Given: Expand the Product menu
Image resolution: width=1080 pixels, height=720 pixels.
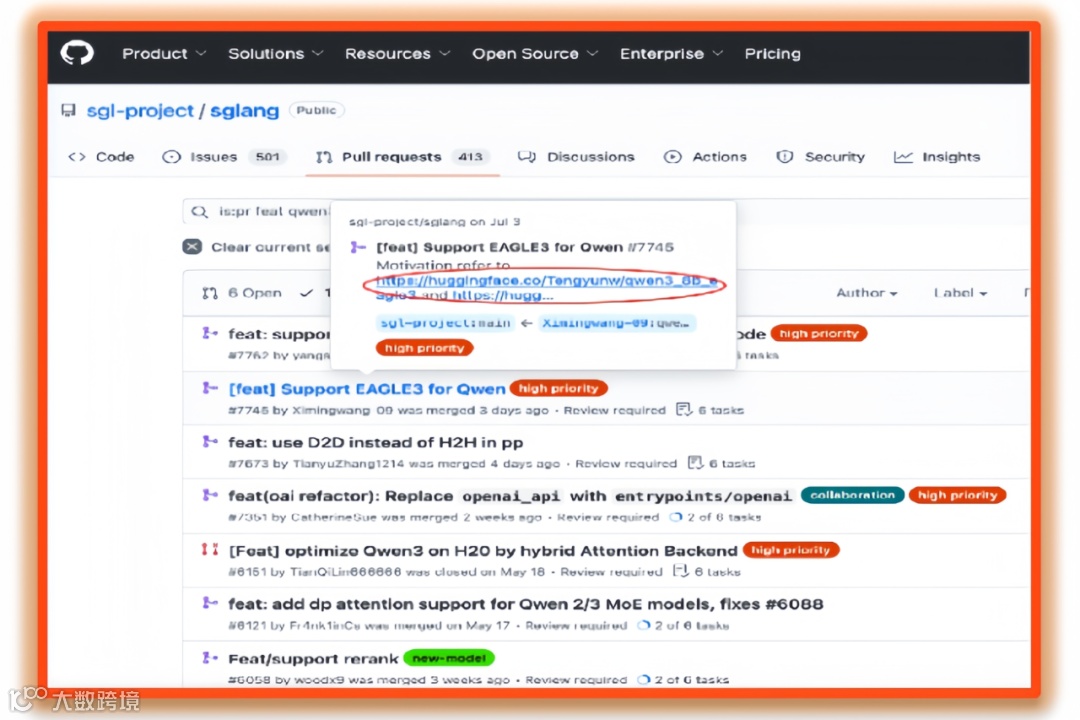Looking at the screenshot, I should coord(164,54).
